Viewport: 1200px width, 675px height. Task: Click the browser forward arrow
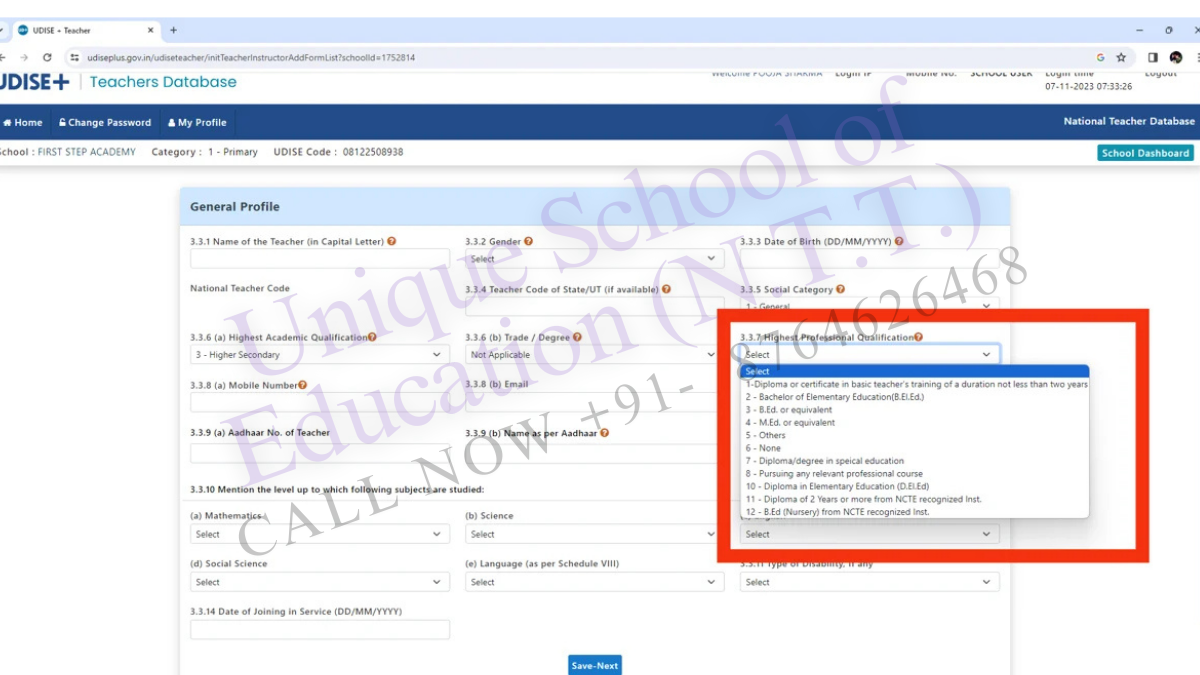click(x=24, y=58)
